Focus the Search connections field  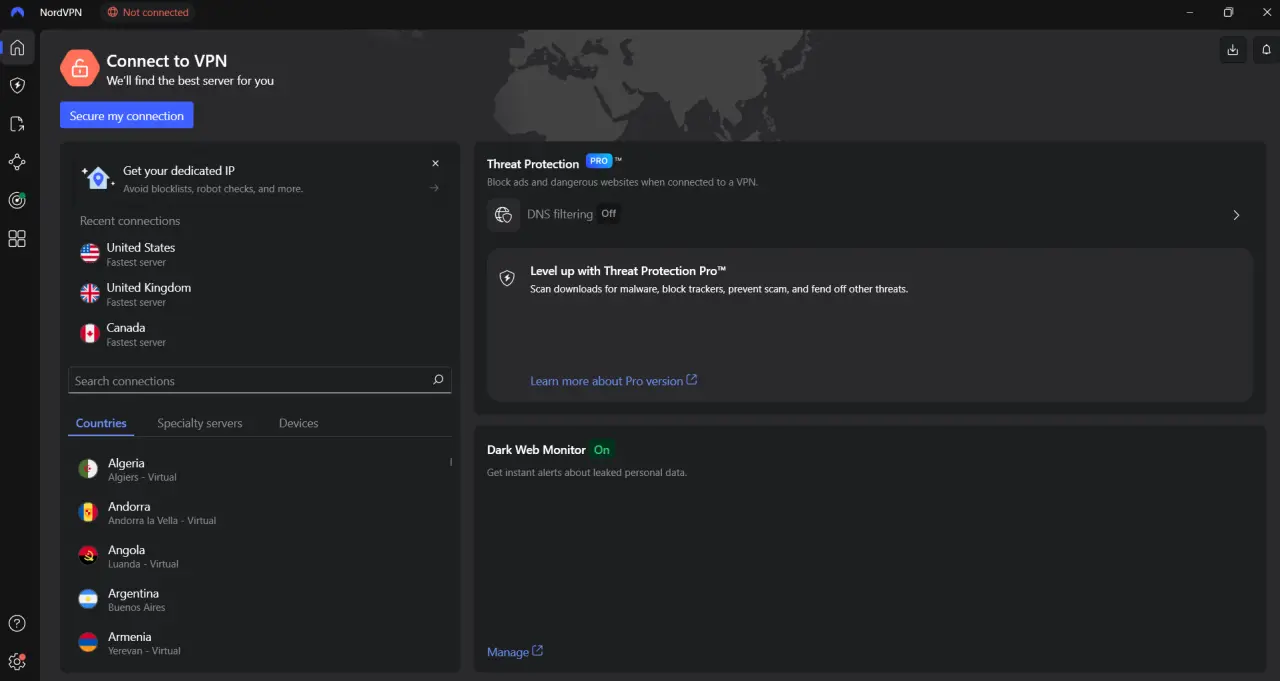[260, 380]
